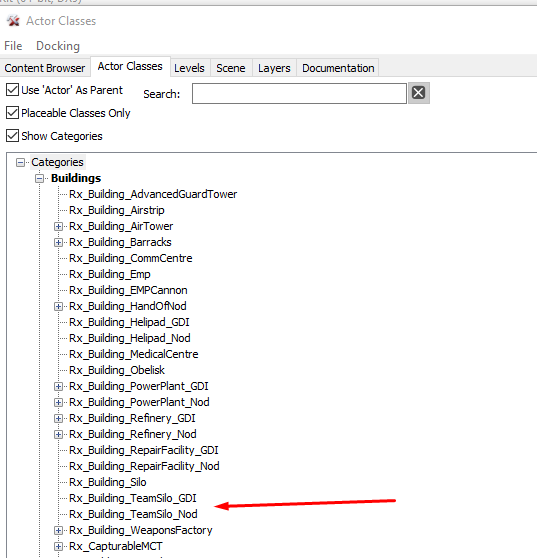Viewport: 537px width, 558px height.
Task: Select Rx_Building_Obelisk class
Action: pyautogui.click(x=117, y=370)
